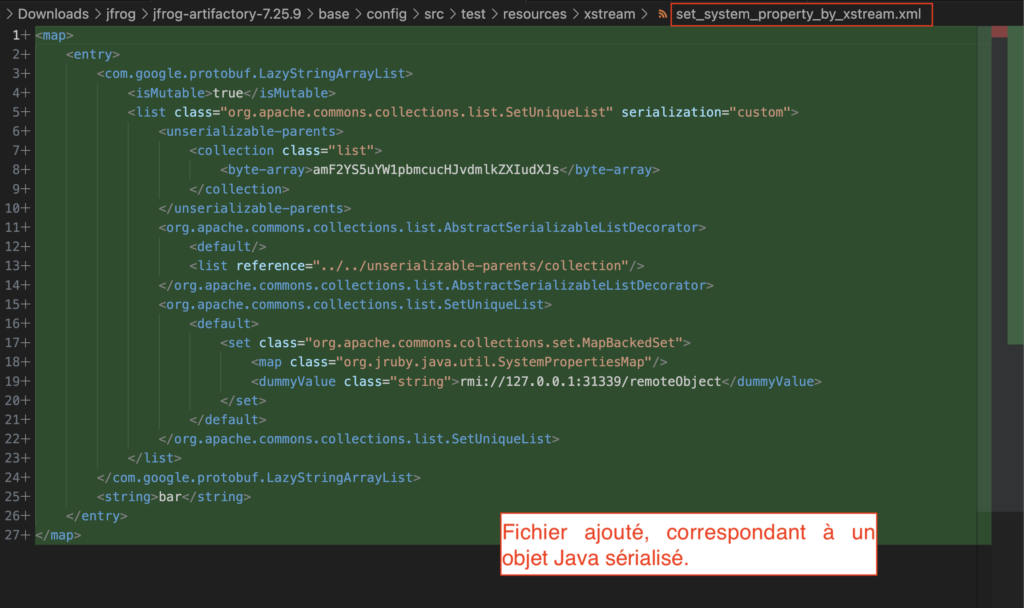Click chevron between test and resources
Image resolution: width=1024 pixels, height=608 pixels.
[494, 14]
